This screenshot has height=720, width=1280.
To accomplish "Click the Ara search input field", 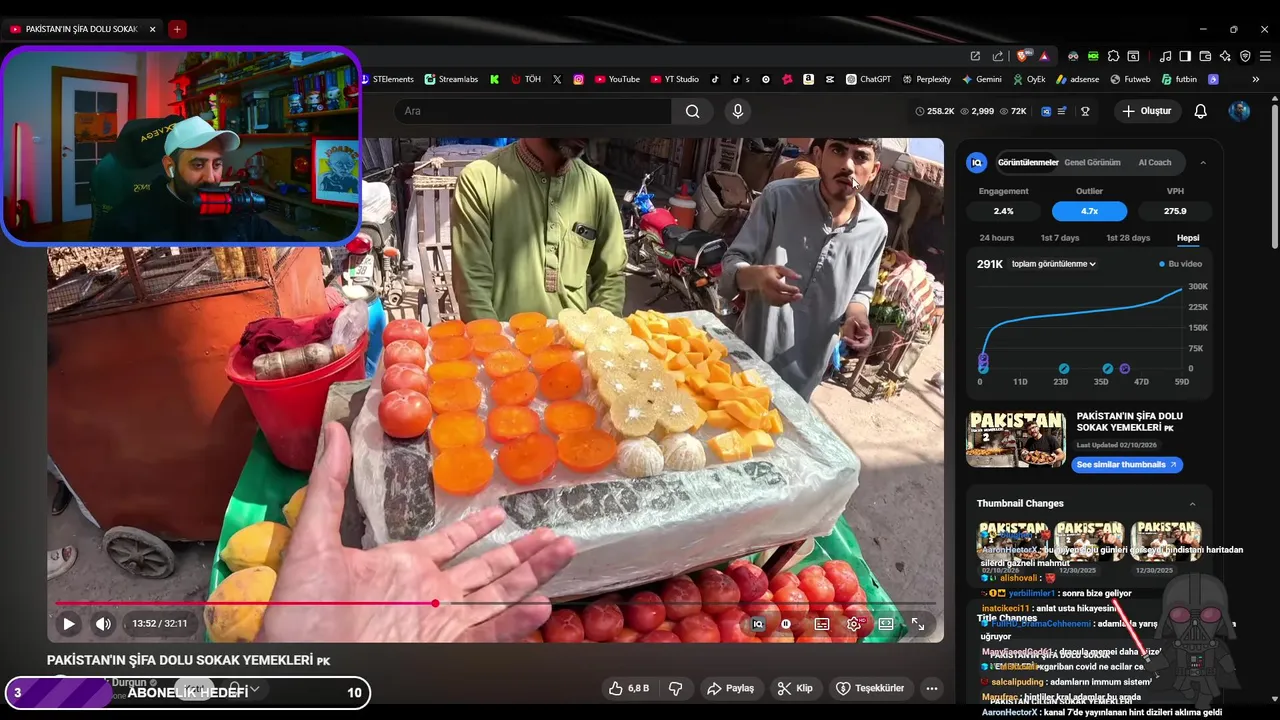I will pos(533,111).
